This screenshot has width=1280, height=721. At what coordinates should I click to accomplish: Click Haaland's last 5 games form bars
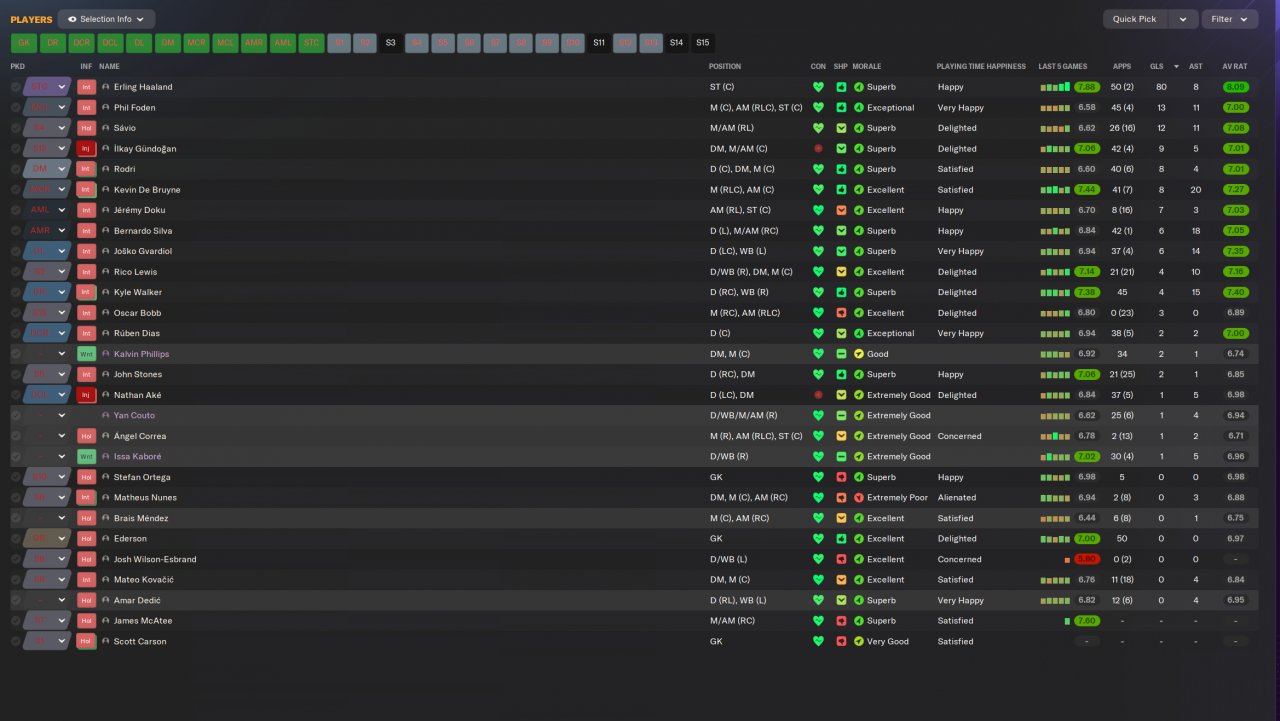(1055, 87)
